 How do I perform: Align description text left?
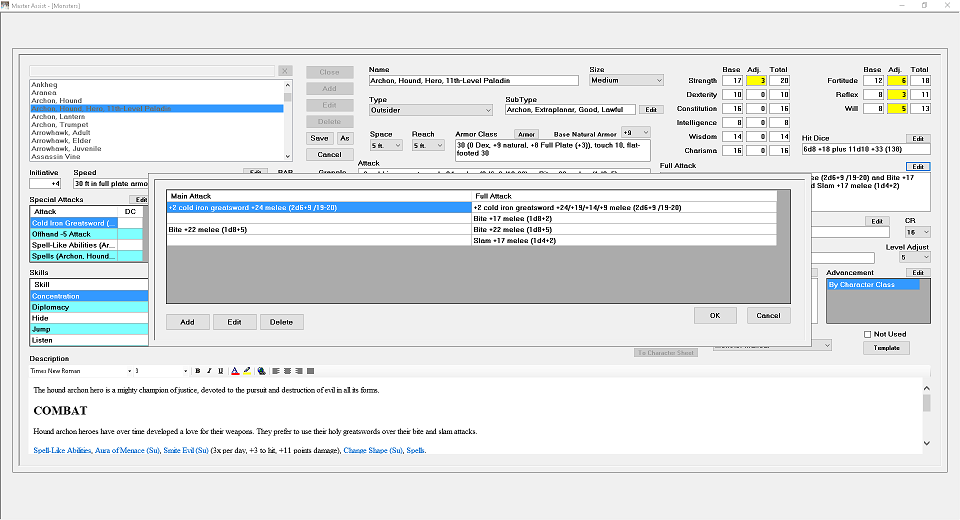point(276,371)
